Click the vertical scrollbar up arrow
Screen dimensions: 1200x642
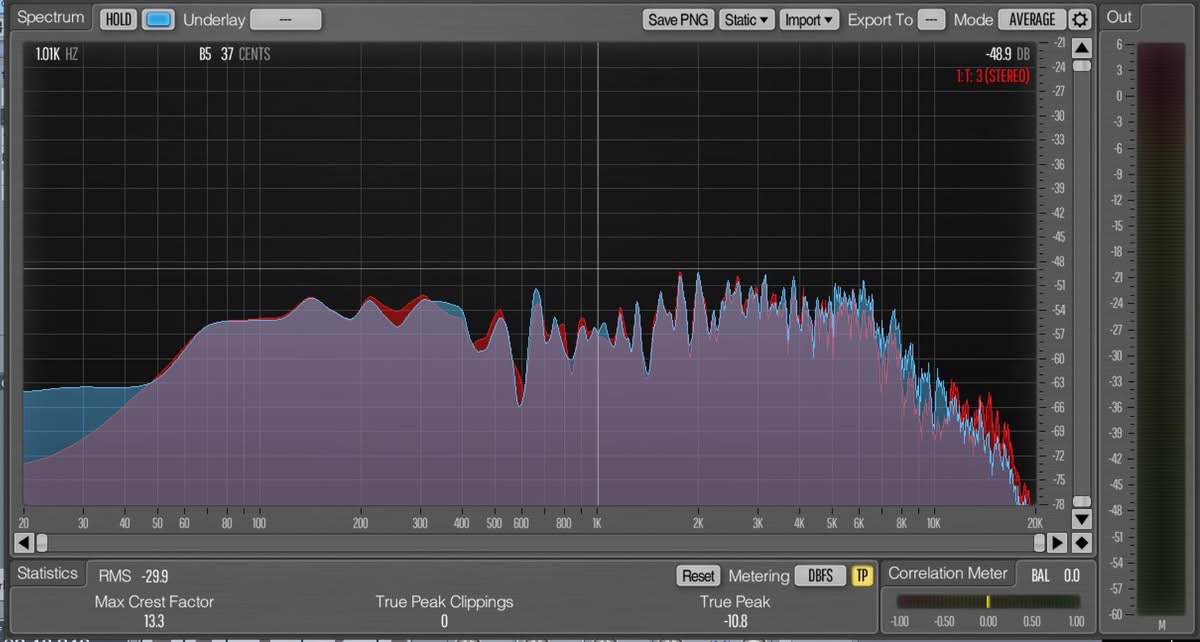point(1081,47)
